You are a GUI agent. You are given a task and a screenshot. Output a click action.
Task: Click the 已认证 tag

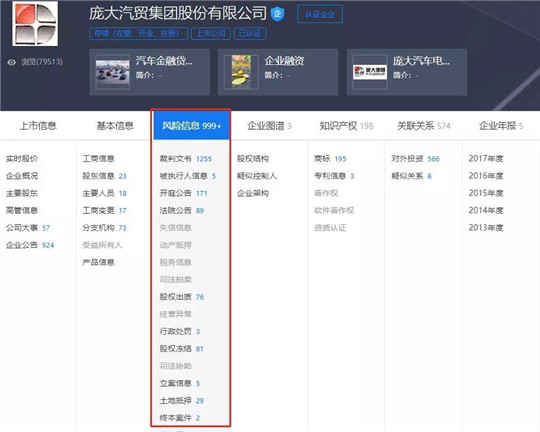click(x=250, y=33)
